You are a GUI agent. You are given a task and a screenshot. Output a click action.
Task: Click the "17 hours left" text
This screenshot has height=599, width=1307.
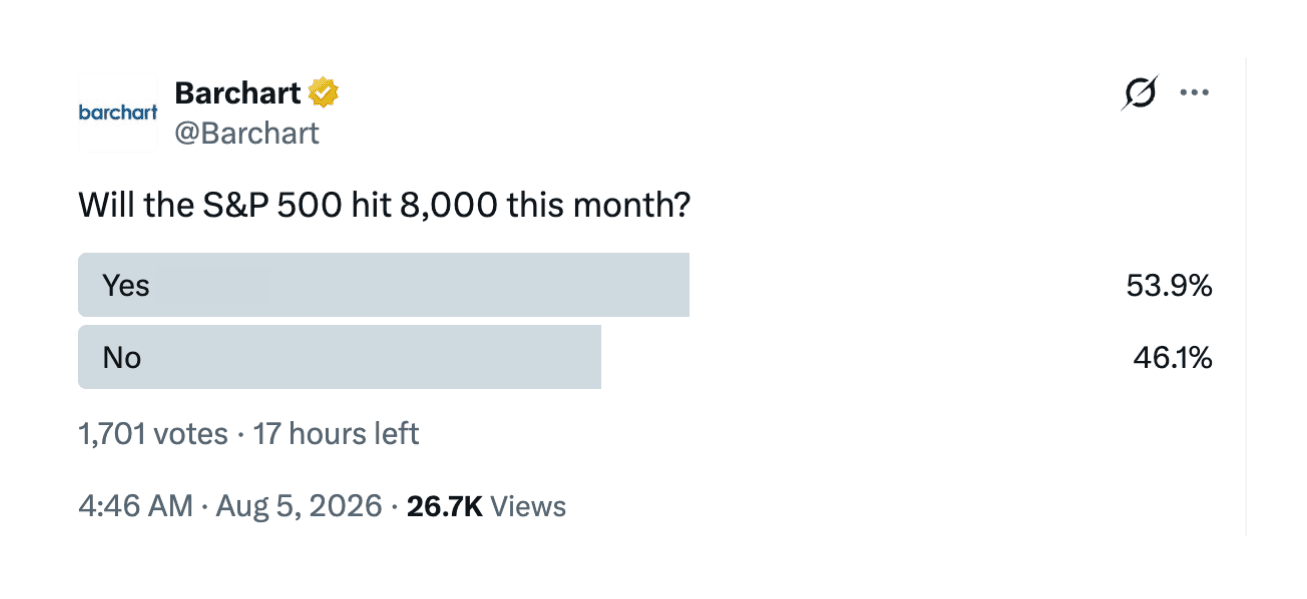pos(336,434)
